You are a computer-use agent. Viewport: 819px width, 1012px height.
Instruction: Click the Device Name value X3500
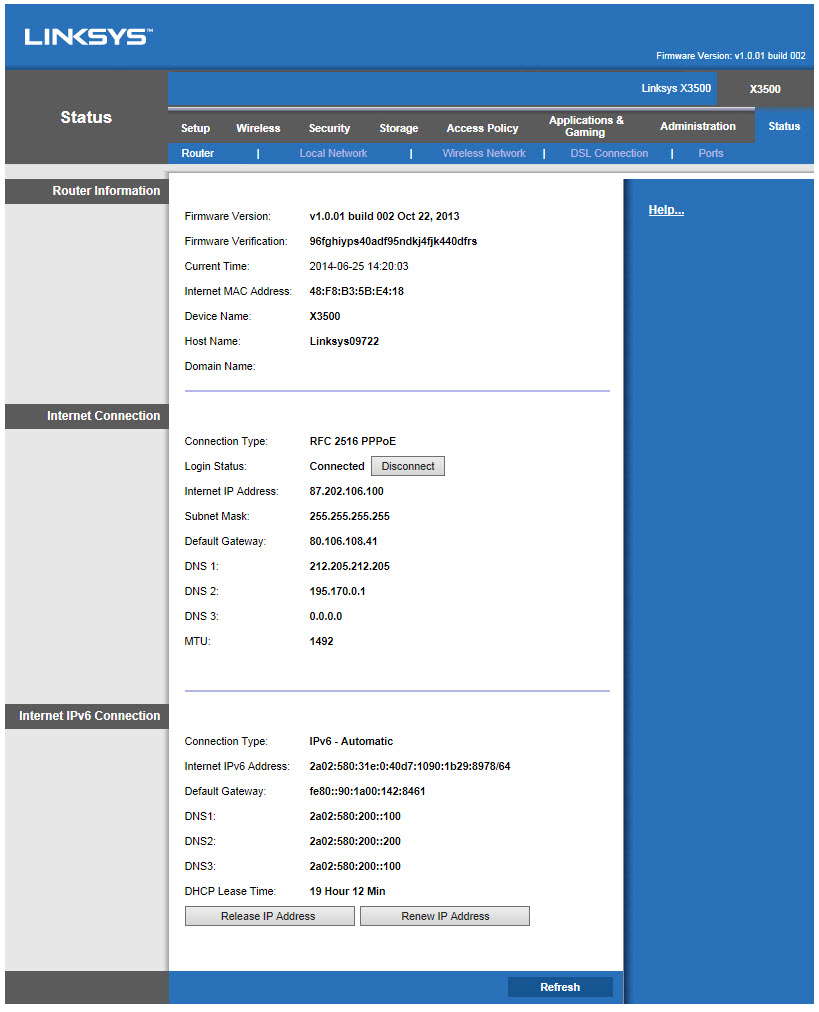tap(325, 316)
